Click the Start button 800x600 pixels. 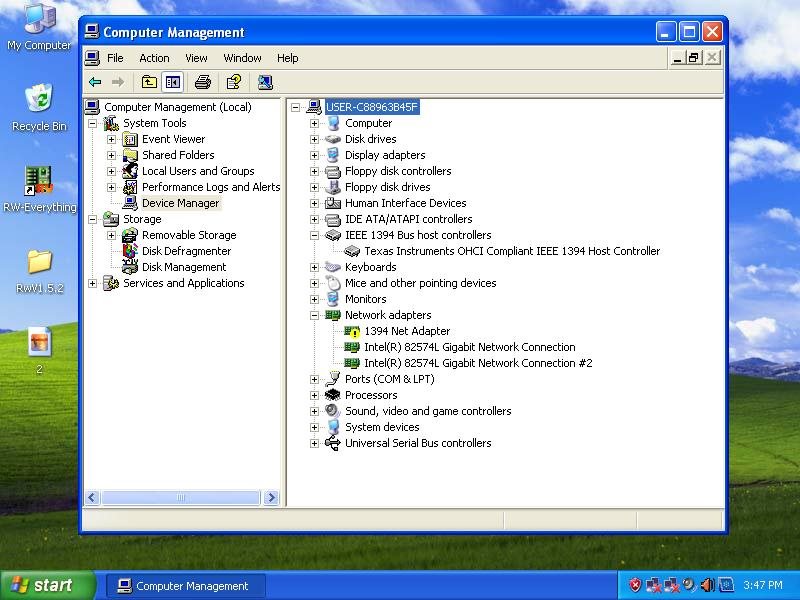48,585
